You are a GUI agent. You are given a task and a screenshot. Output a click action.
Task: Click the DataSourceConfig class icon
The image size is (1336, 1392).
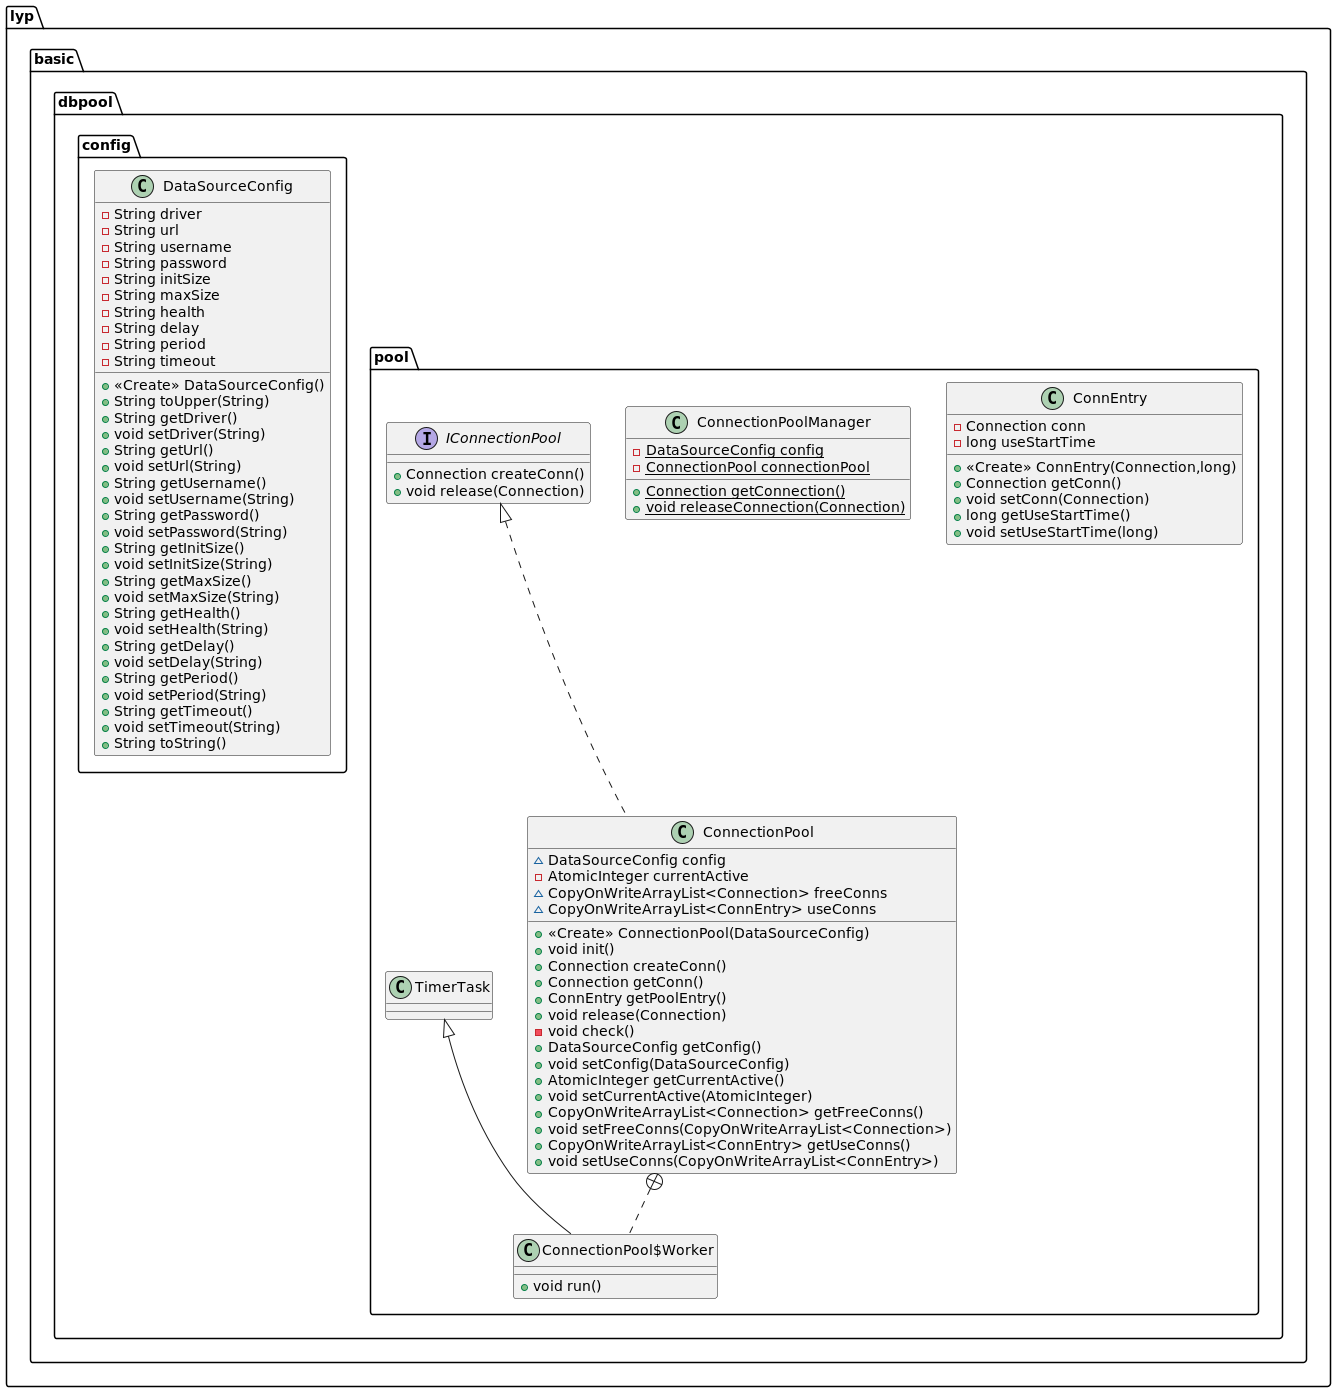pos(142,186)
